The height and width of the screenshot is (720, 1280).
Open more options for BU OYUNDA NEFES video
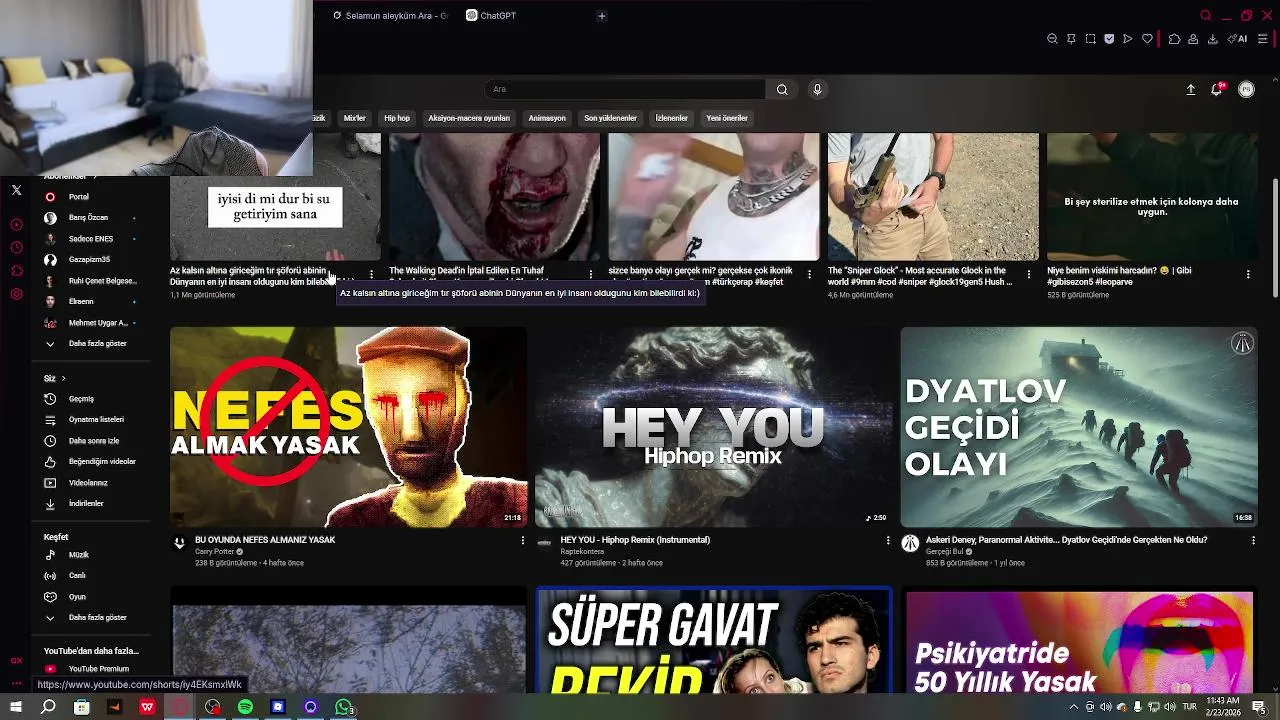pyautogui.click(x=522, y=541)
